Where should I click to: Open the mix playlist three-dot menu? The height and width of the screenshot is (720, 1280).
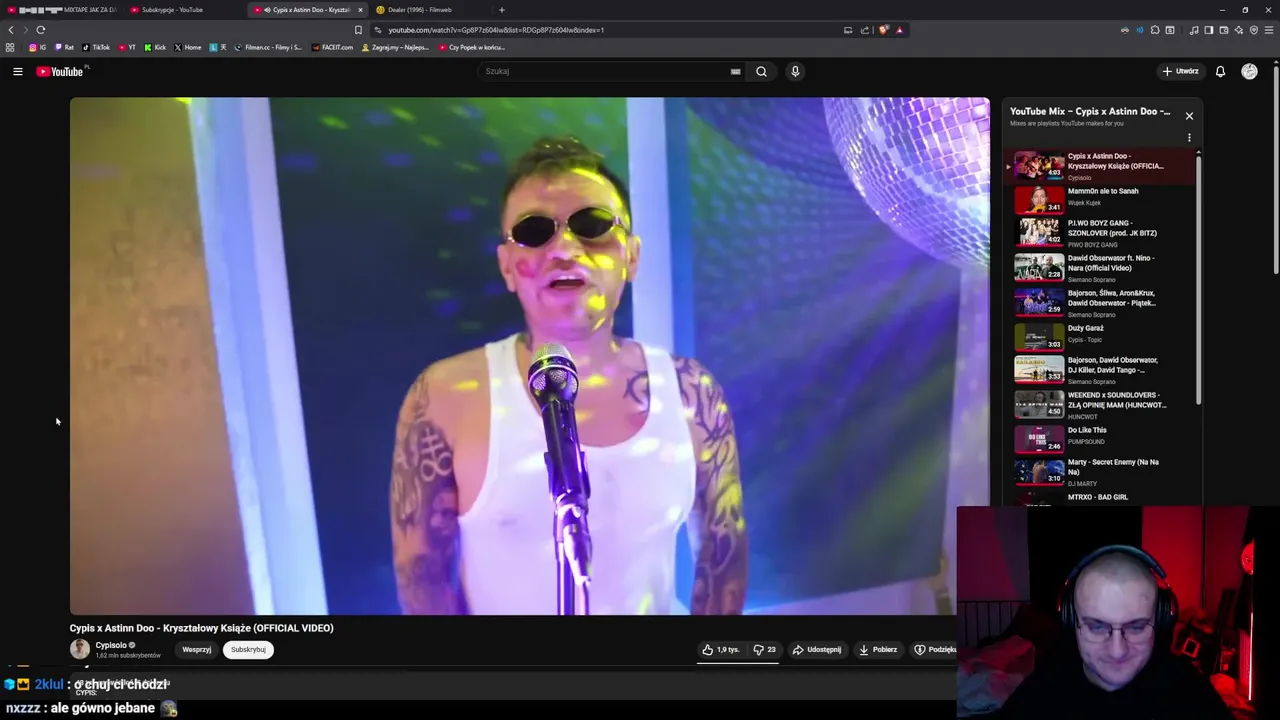pos(1189,138)
